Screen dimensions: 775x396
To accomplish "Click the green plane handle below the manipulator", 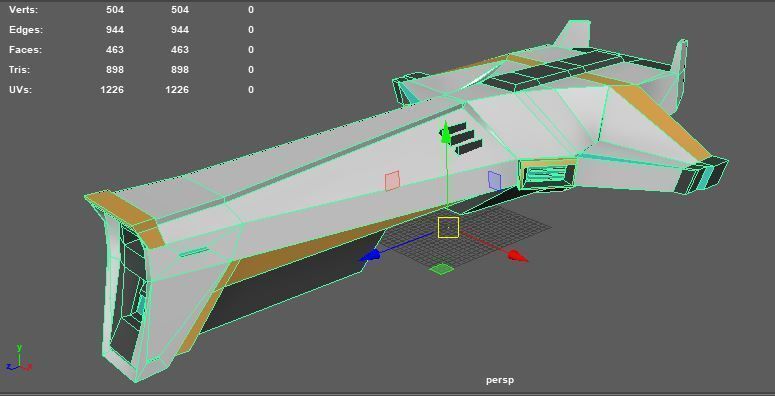I will tap(441, 268).
